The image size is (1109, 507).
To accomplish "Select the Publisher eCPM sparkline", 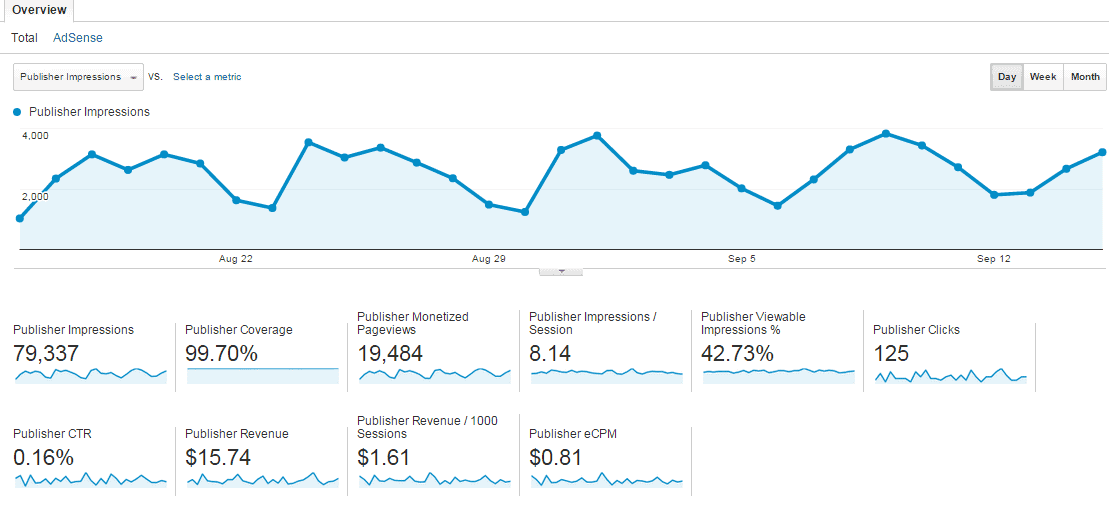I will tap(606, 480).
